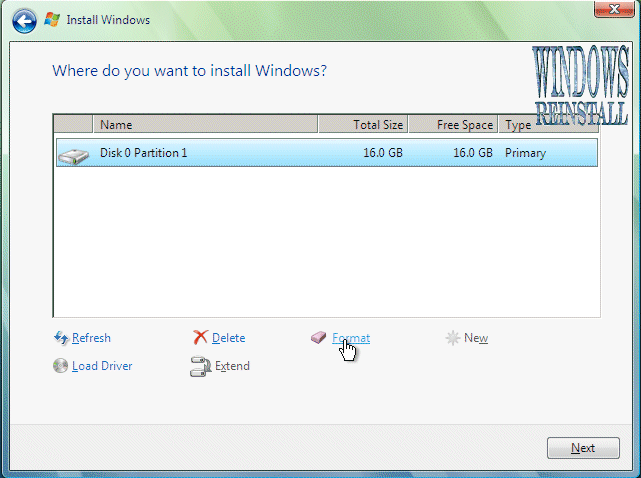Open the Refresh link
The height and width of the screenshot is (478, 641).
pyautogui.click(x=91, y=338)
